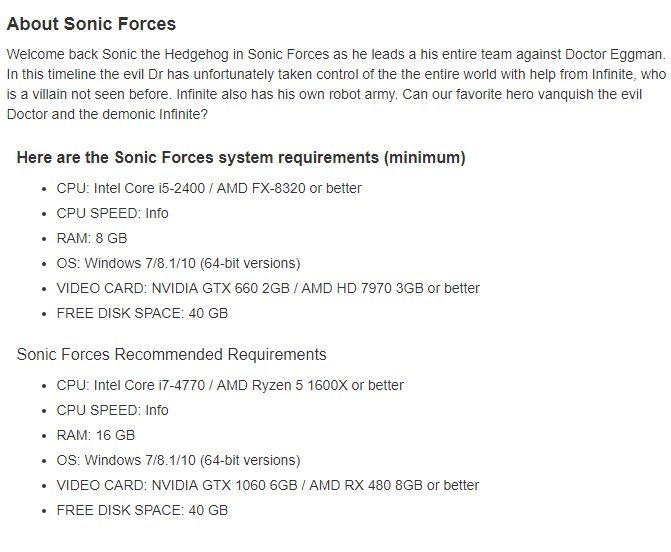Click the OS entry under recommended requirements

click(x=178, y=461)
